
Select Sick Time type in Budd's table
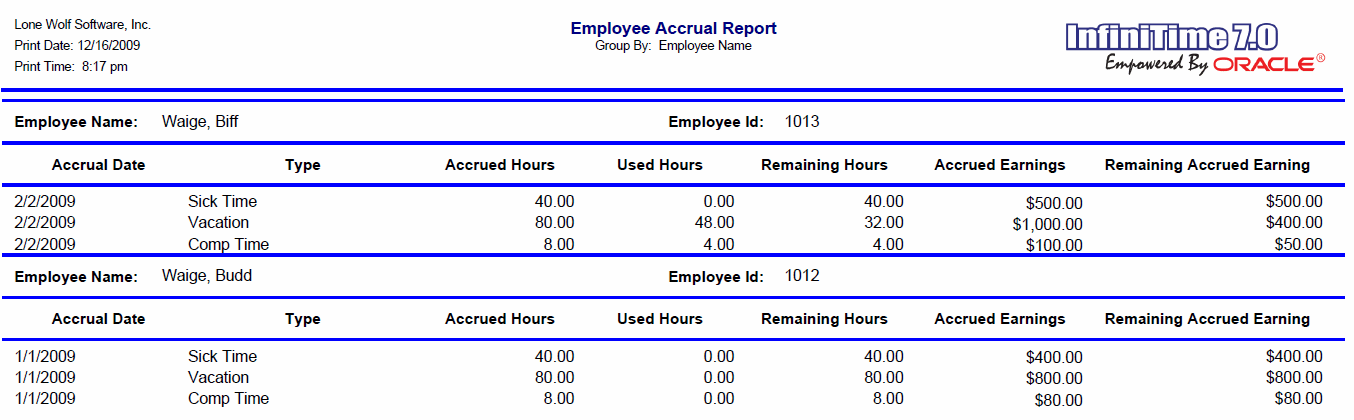(222, 357)
